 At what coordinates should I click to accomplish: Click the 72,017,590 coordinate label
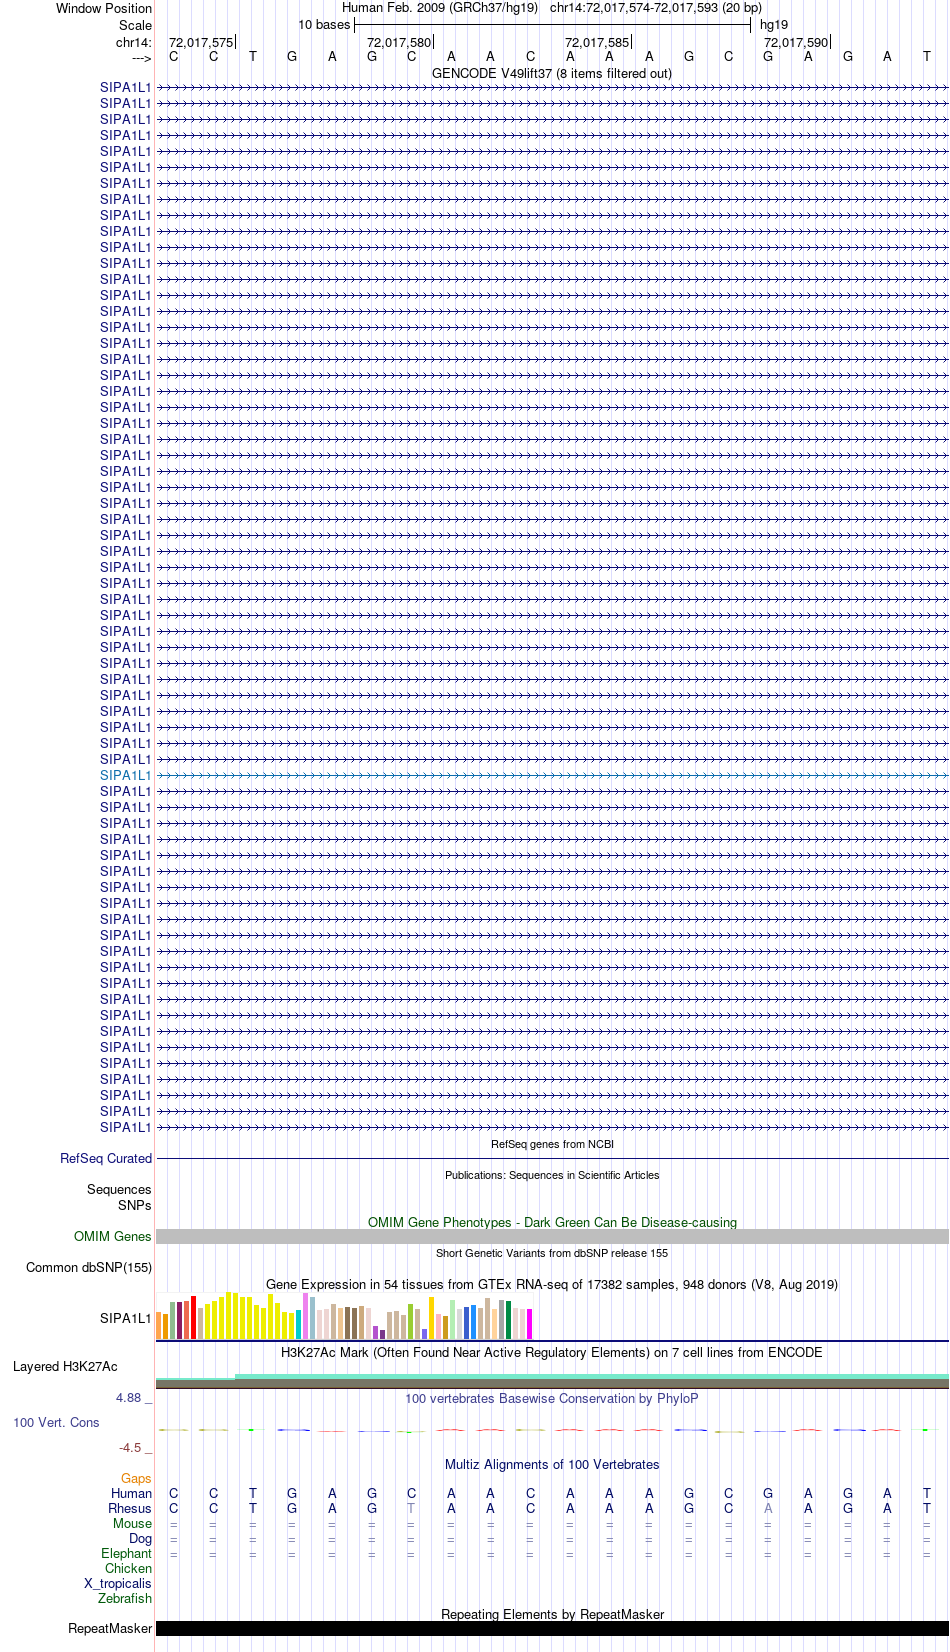[x=796, y=42]
